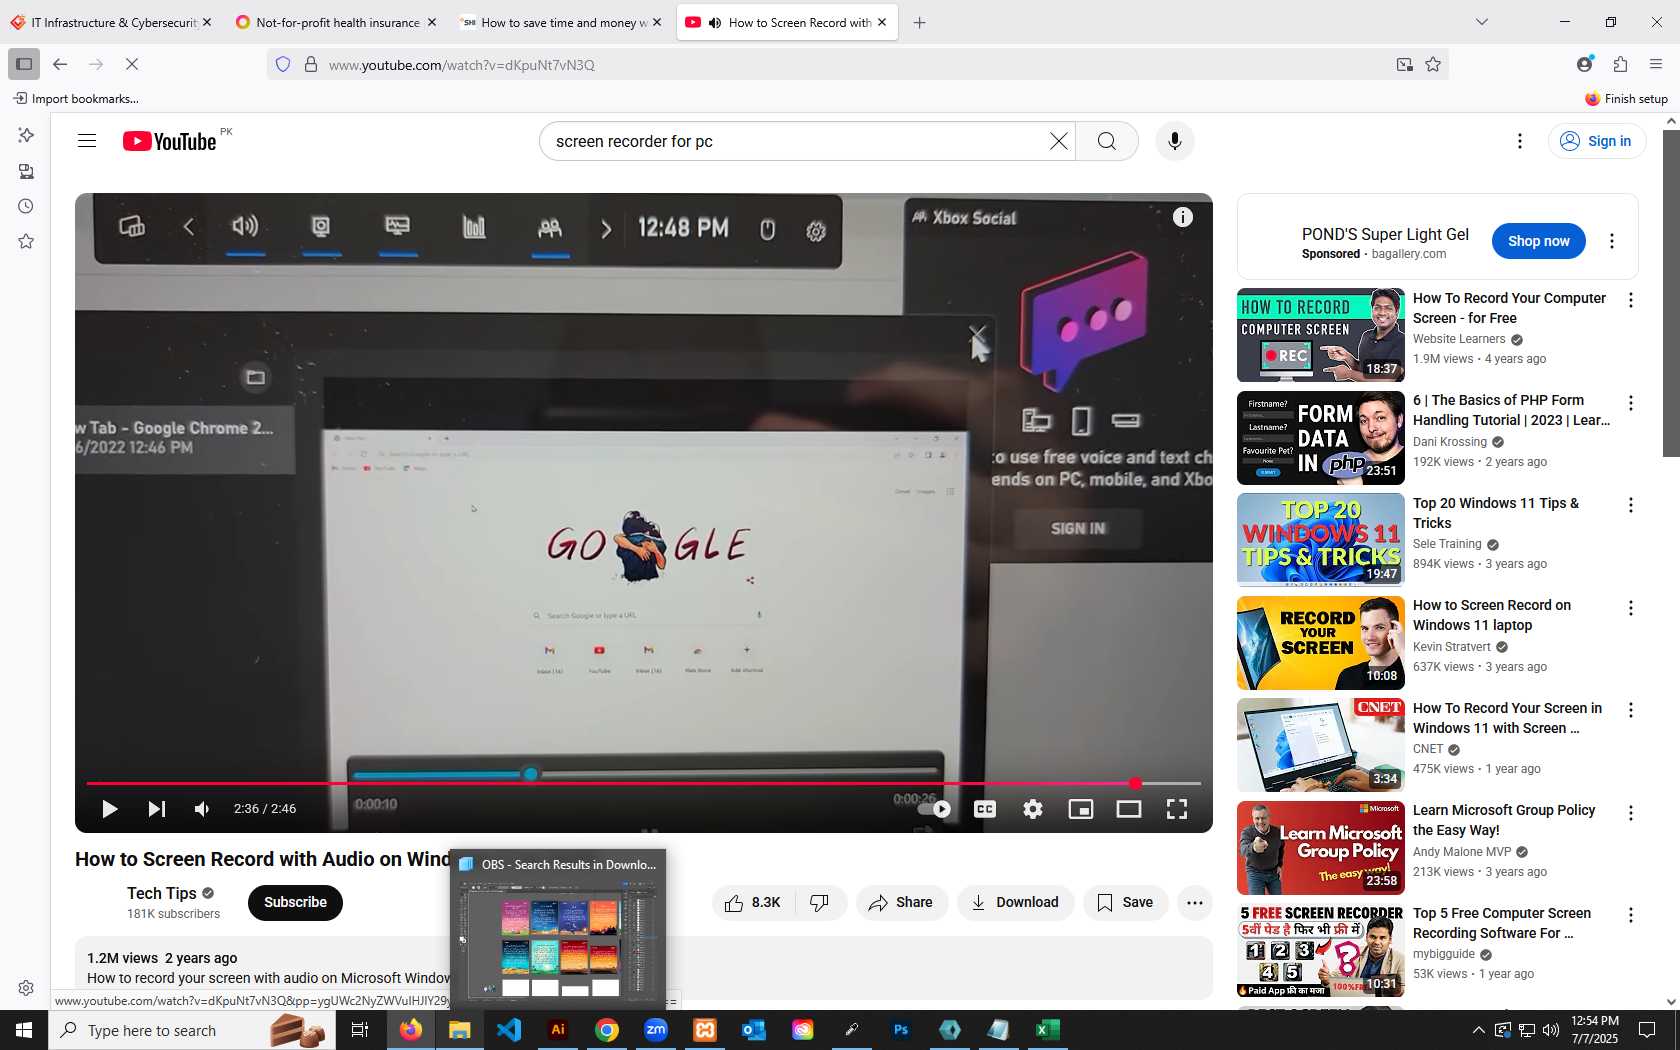Dislike this video

[820, 902]
